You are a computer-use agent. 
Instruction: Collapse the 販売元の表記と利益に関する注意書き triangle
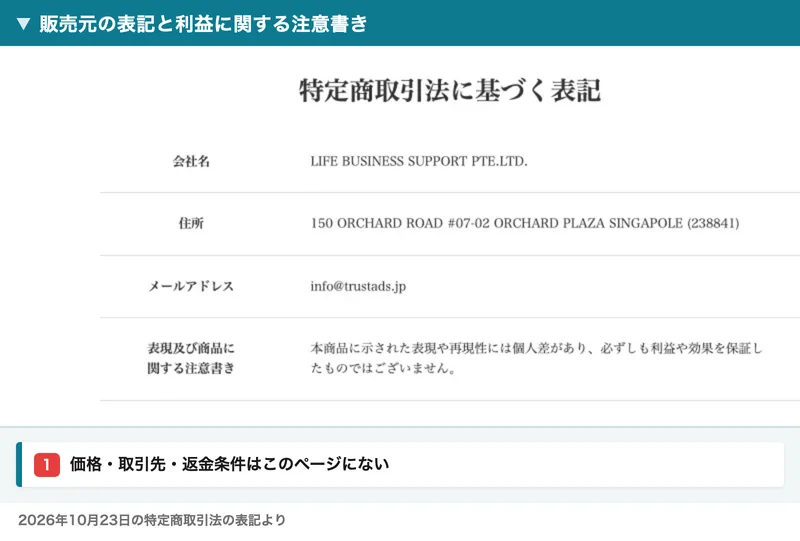pos(23,23)
